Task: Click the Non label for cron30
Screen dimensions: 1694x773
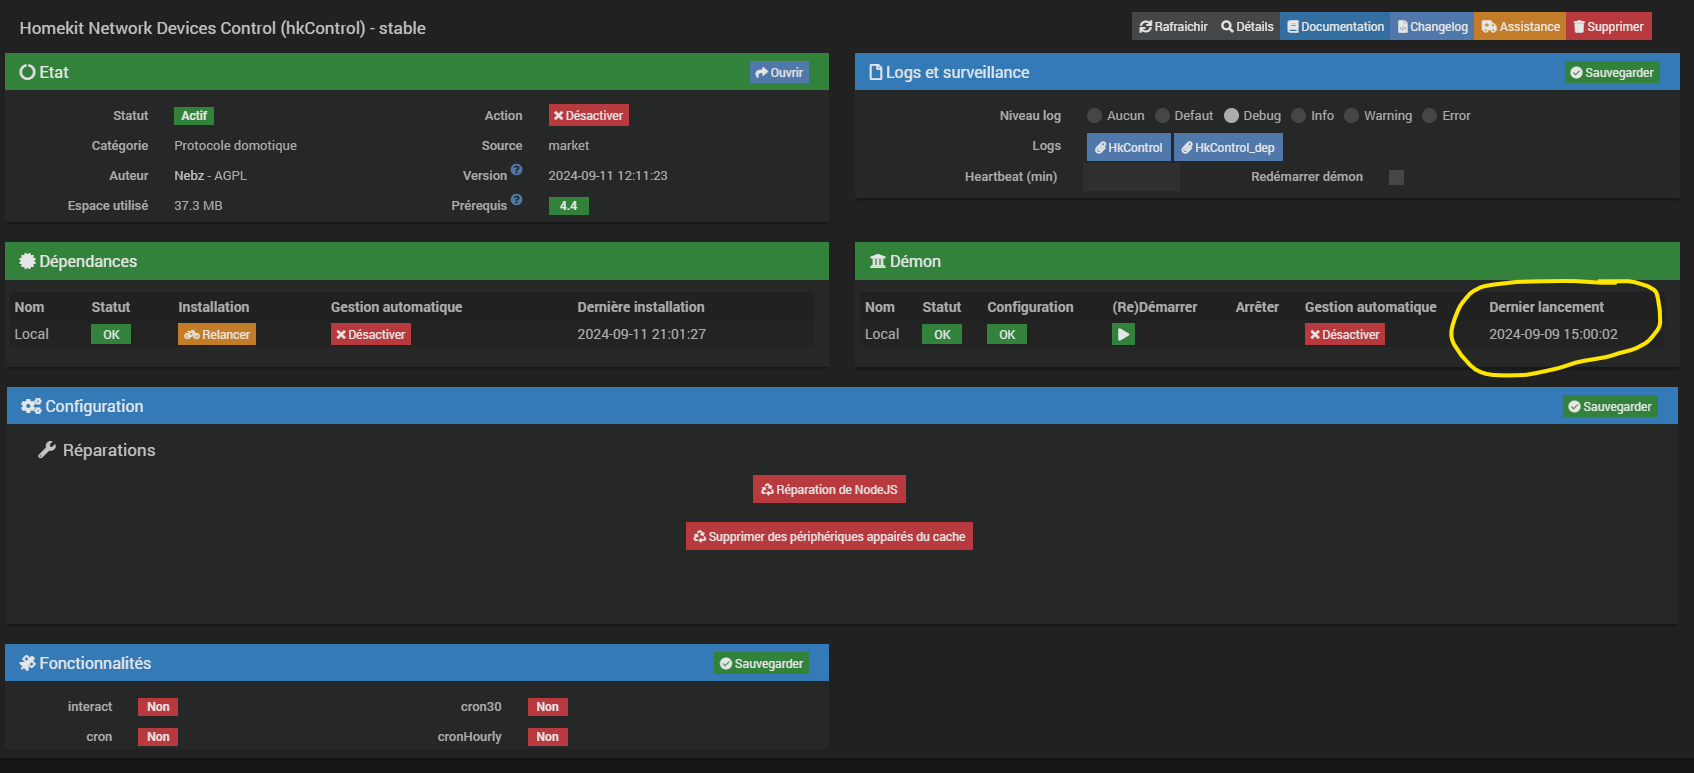Action: [x=547, y=707]
